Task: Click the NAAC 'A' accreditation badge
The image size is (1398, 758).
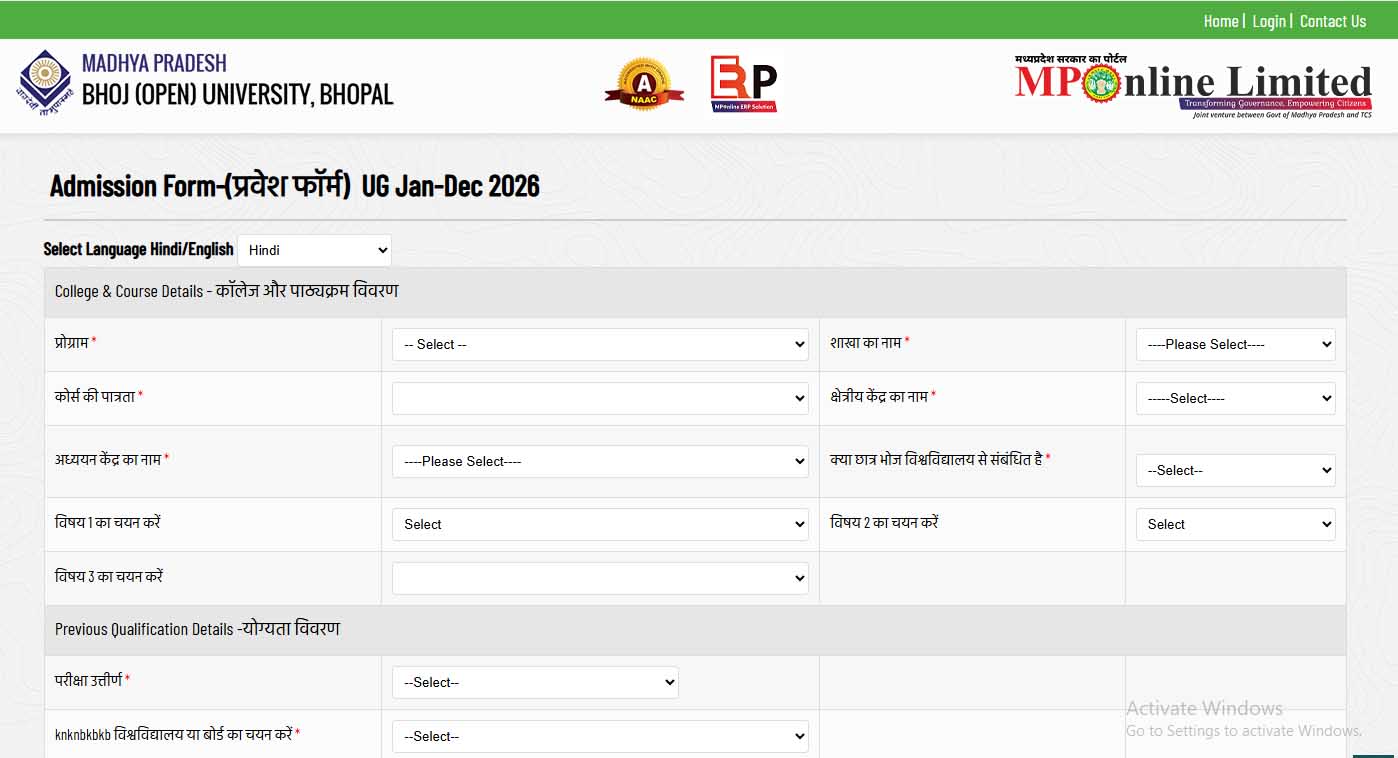Action: pos(644,83)
